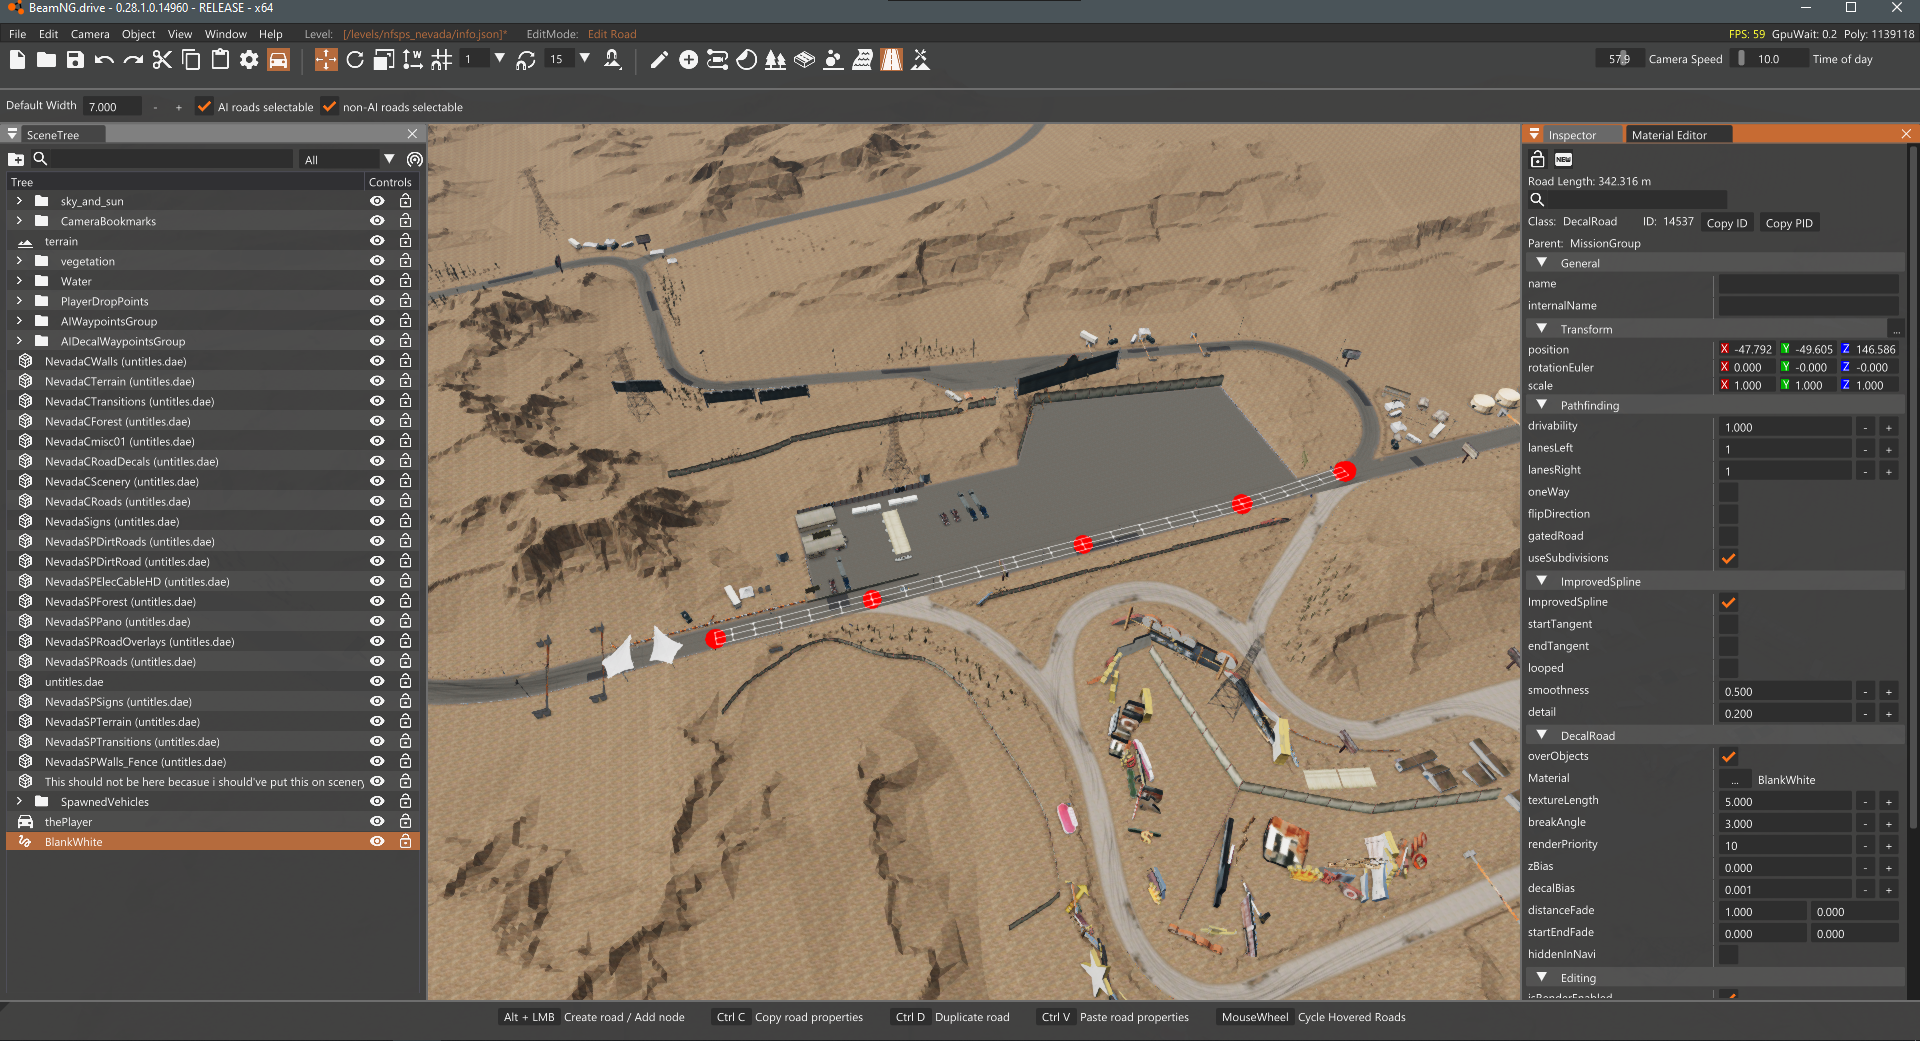Click the add folder icon in SceneTree
Image resolution: width=1920 pixels, height=1041 pixels.
16,159
